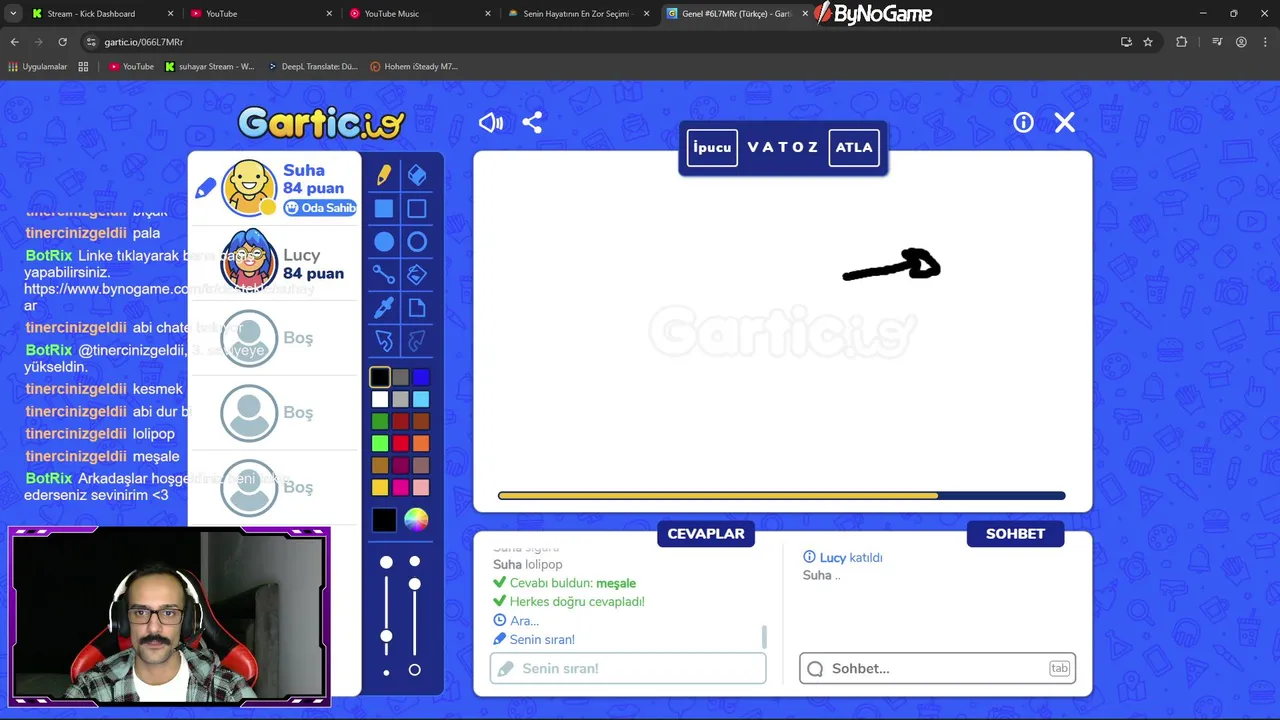Screen dimensions: 1280x720
Task: Click the undo arrow tool
Action: coord(384,341)
